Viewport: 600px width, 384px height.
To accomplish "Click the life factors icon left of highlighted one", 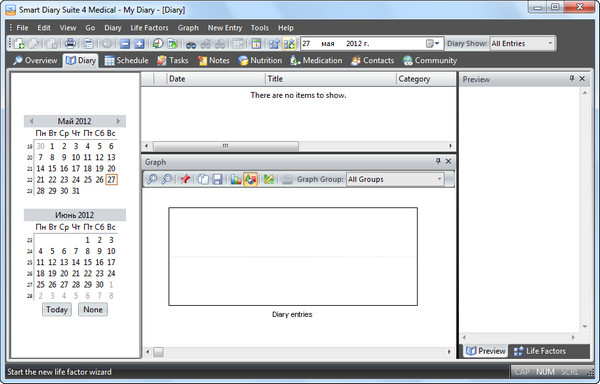I will pos(274,44).
